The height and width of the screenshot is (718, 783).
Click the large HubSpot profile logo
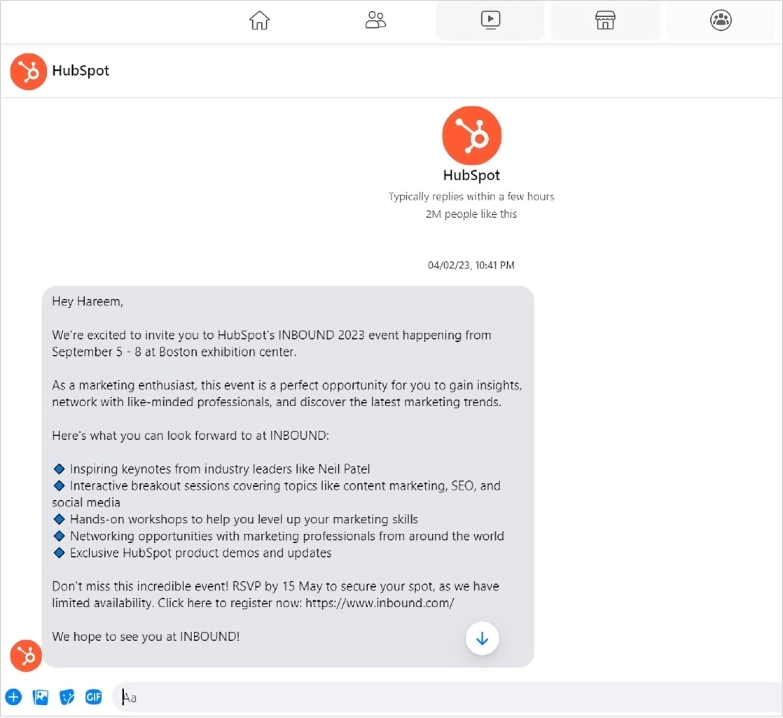(x=471, y=135)
